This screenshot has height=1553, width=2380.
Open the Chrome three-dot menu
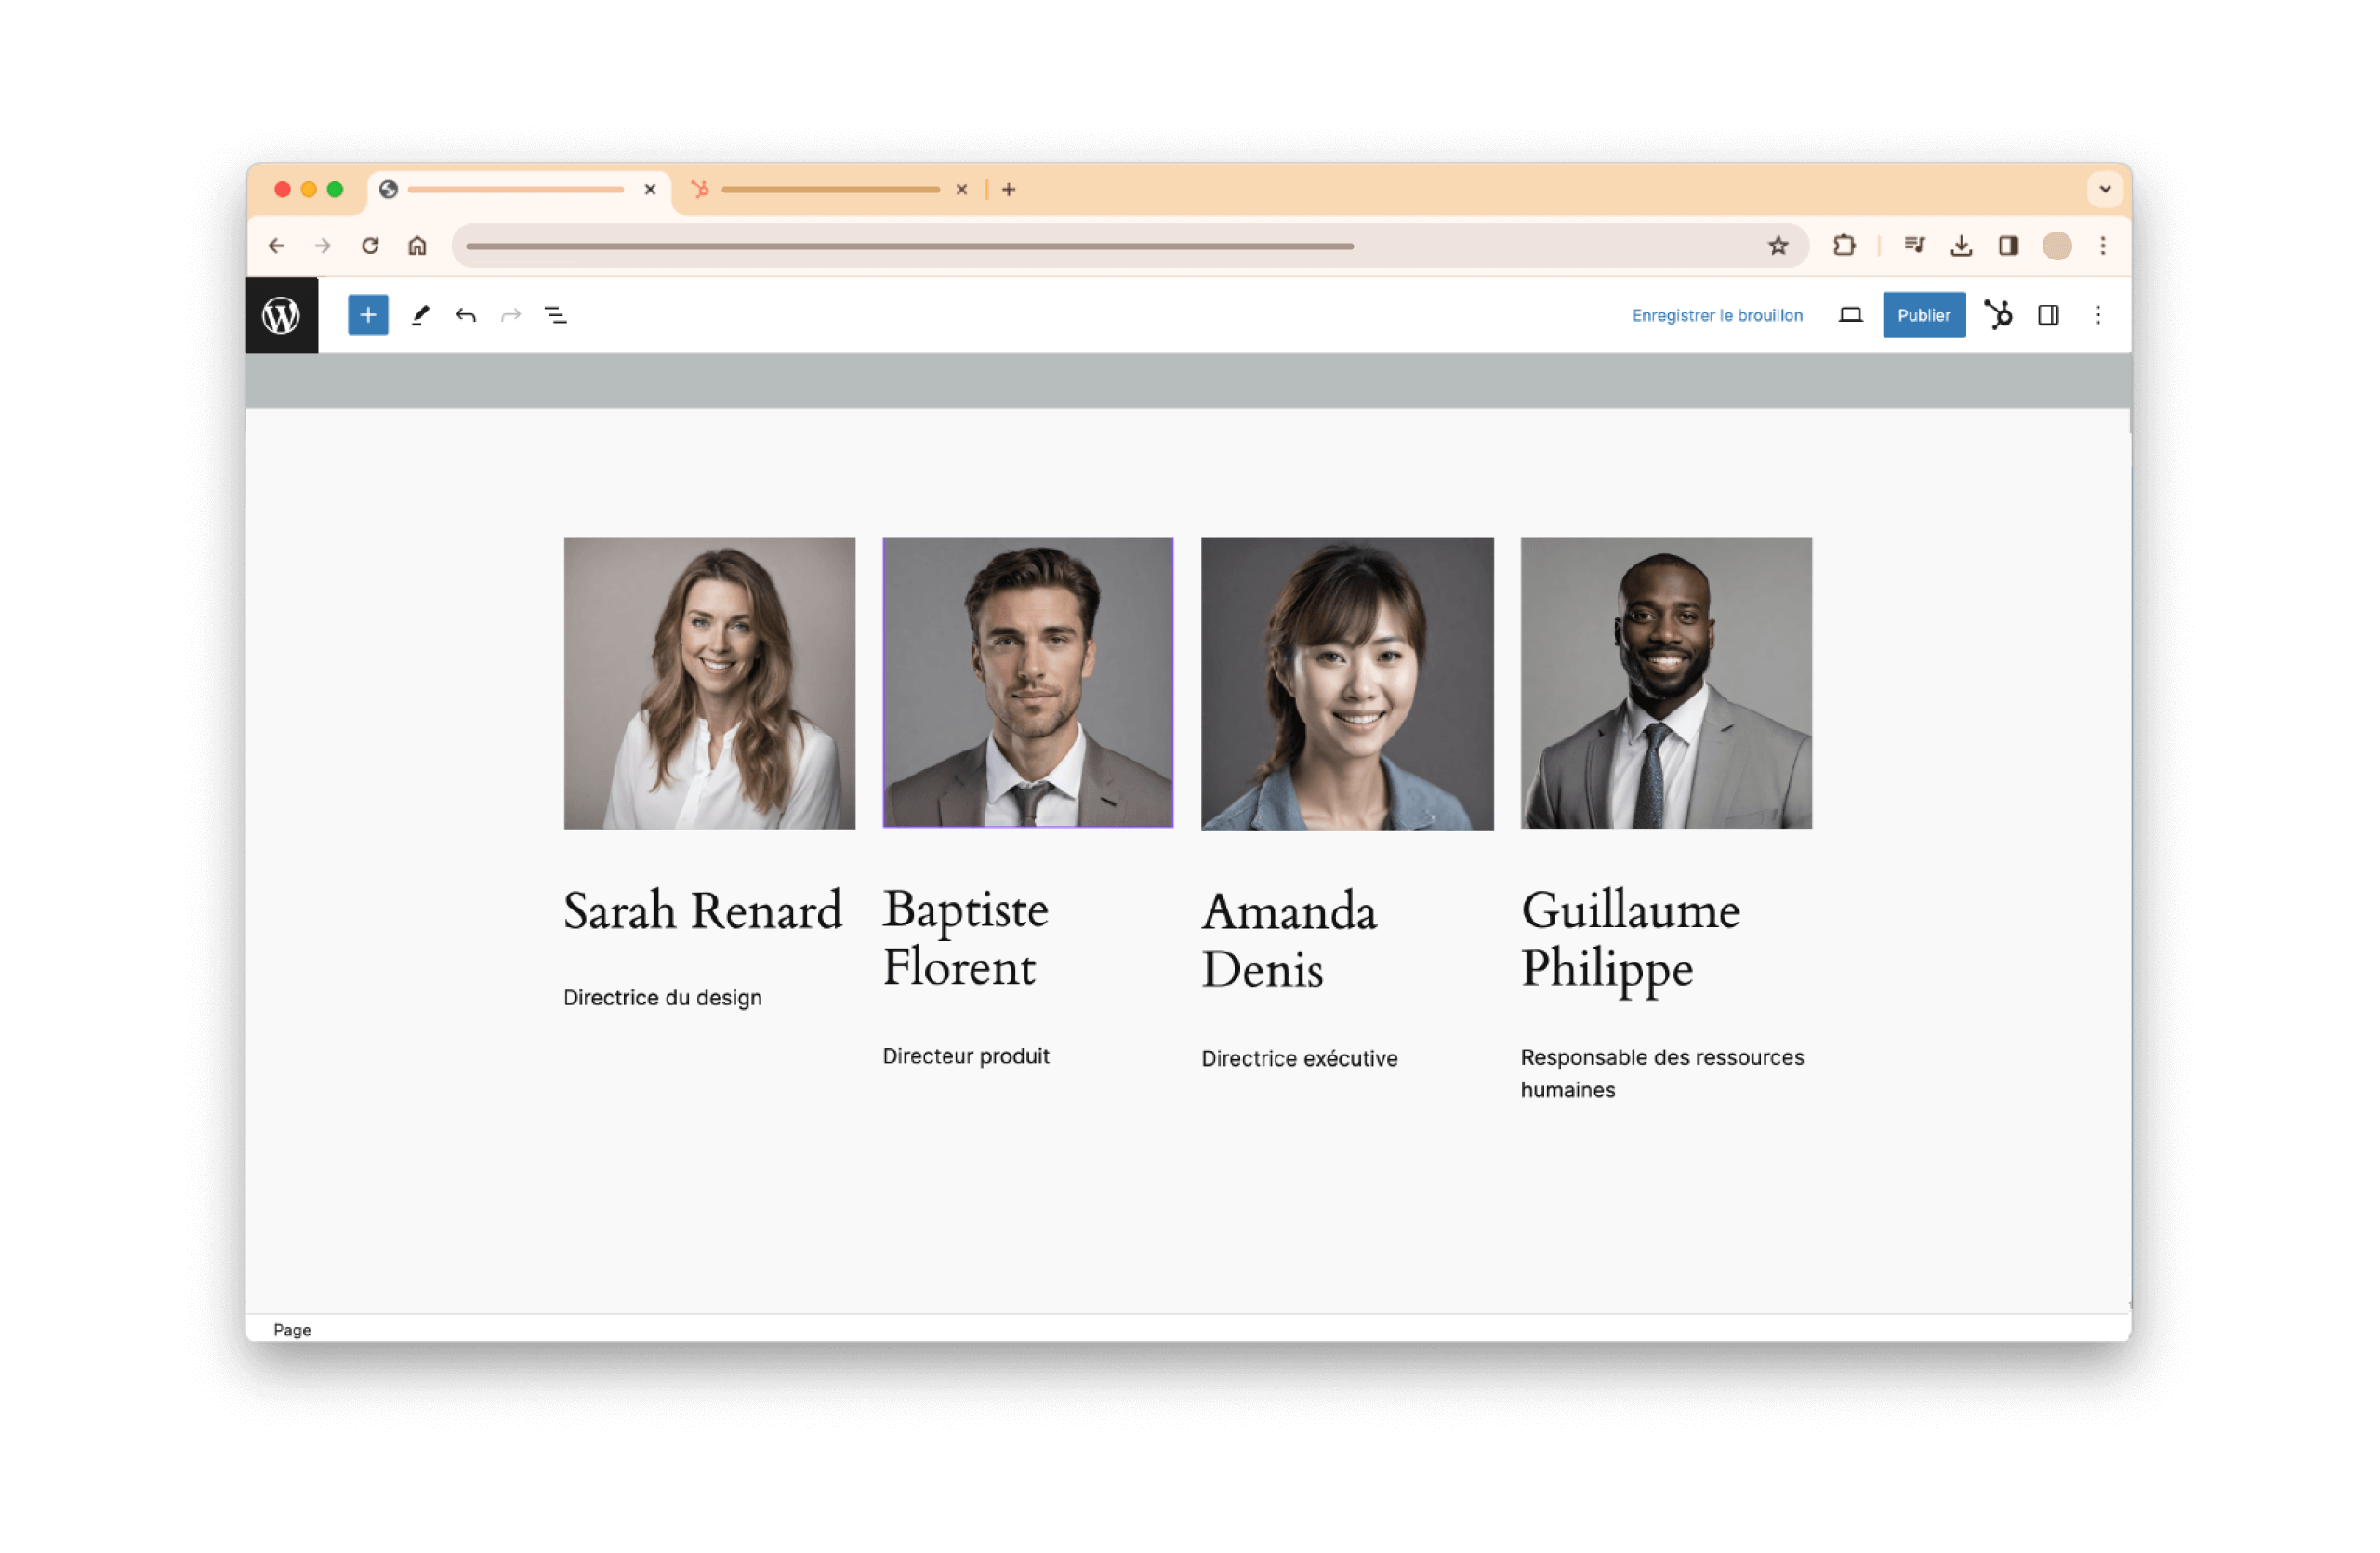click(x=2103, y=246)
